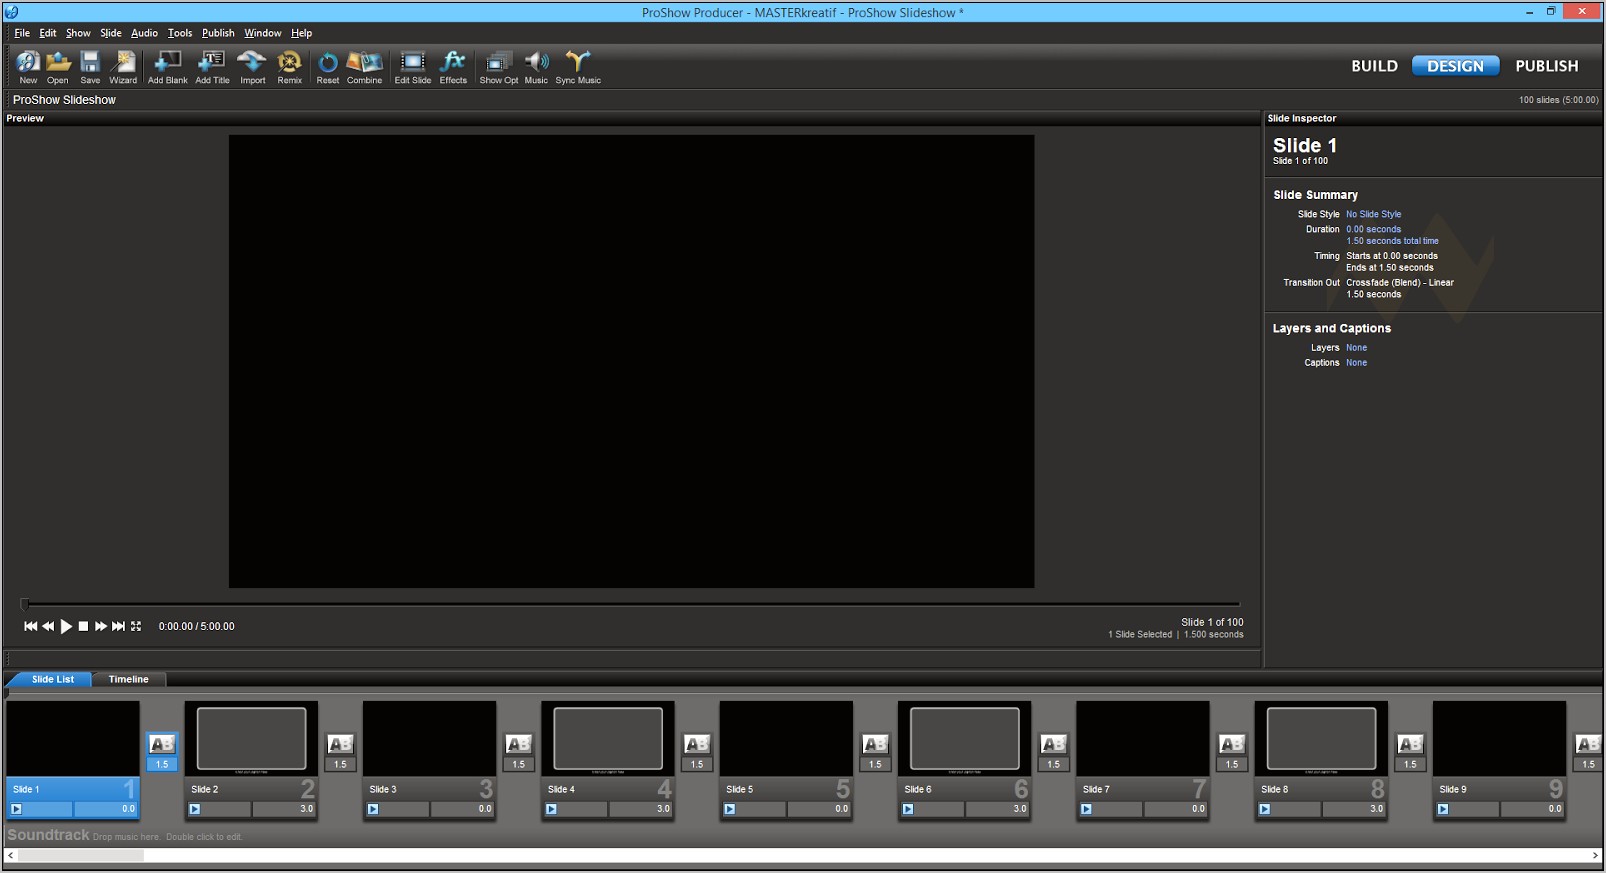The image size is (1606, 873).
Task: Stop the preview playback
Action: pos(83,626)
